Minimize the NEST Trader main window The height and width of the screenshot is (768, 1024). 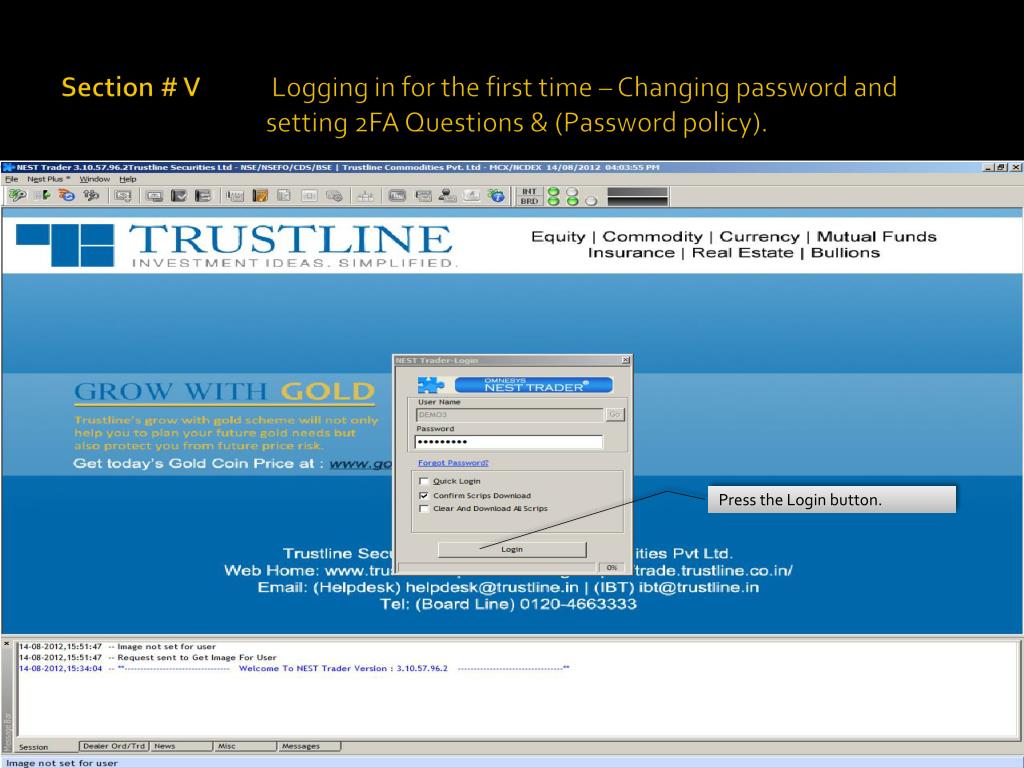989,167
